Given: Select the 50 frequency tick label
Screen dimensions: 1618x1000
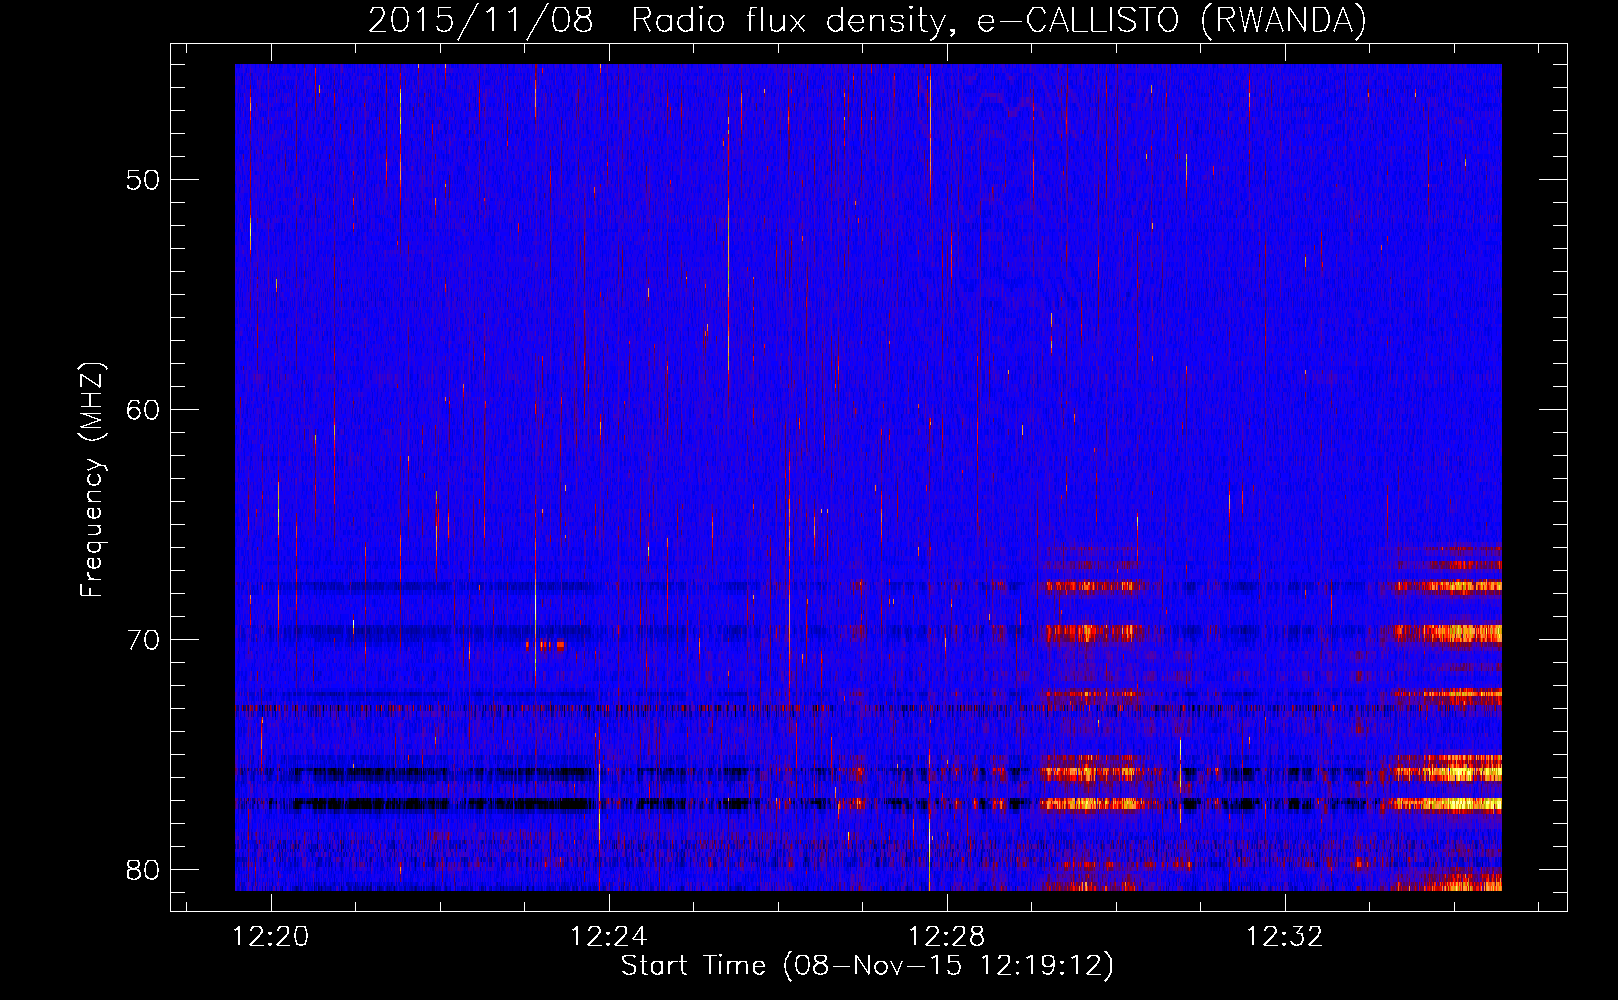Looking at the screenshot, I should [x=142, y=180].
